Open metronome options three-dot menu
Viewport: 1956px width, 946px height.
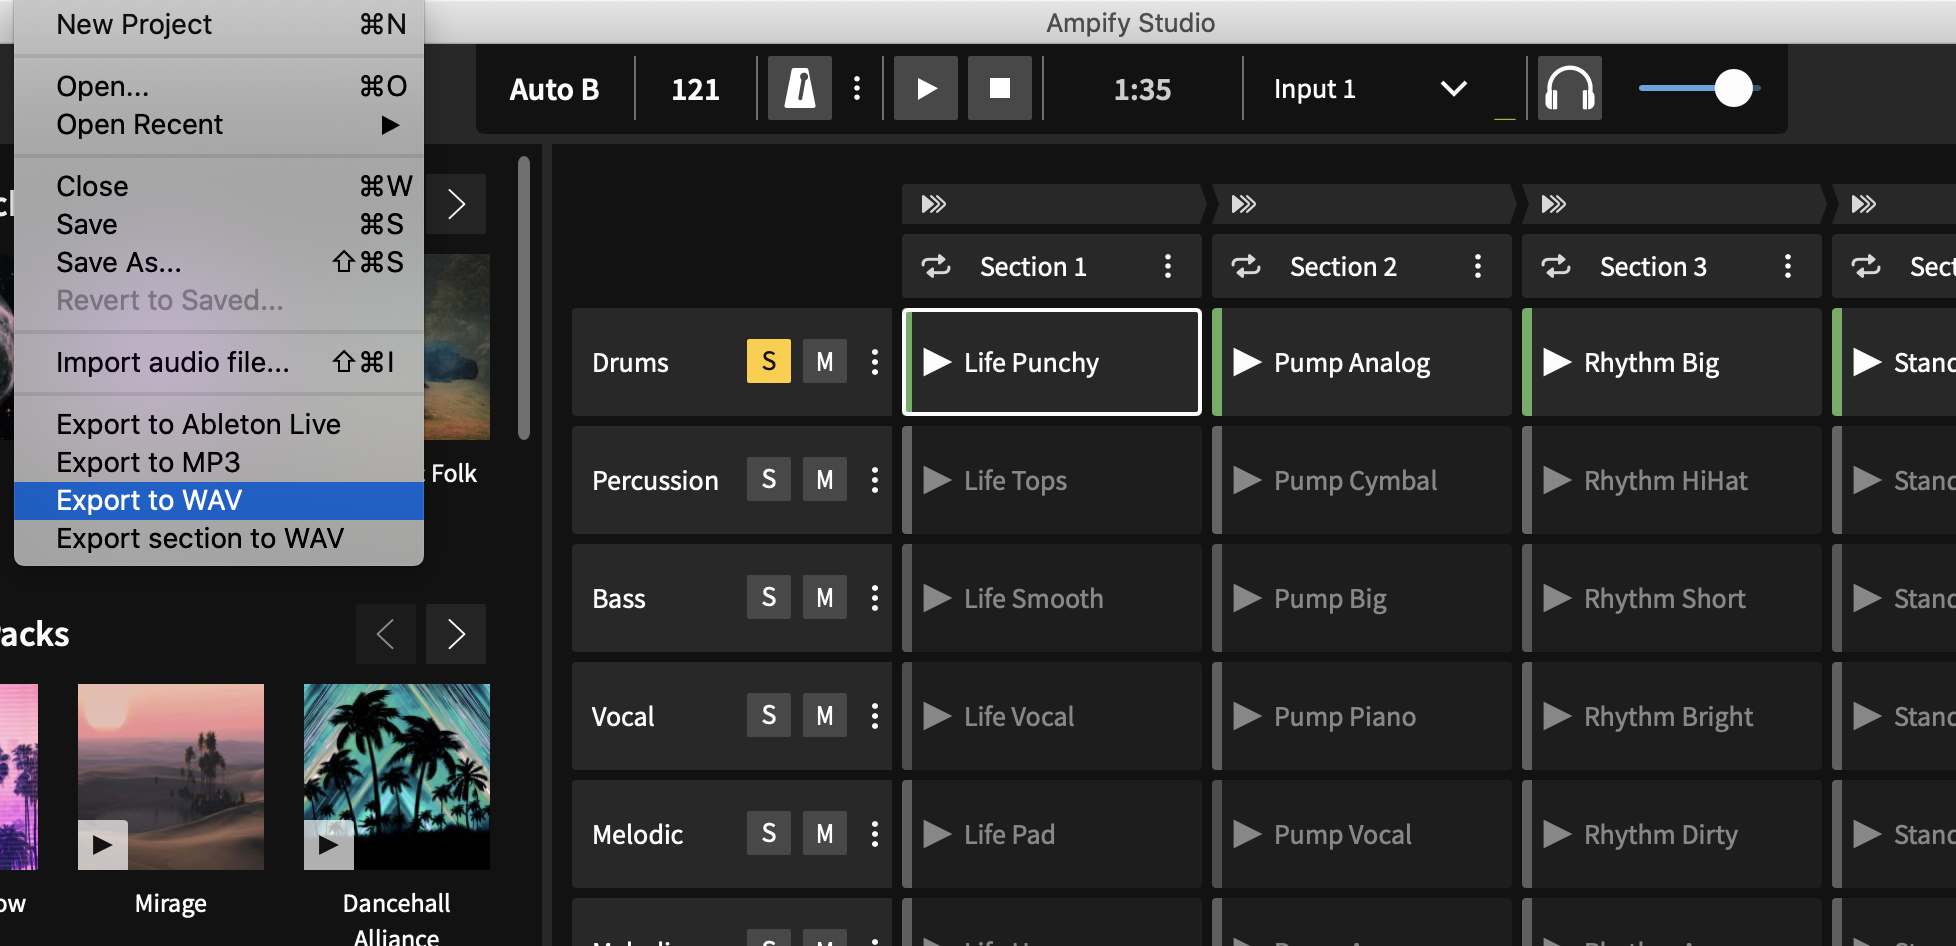857,89
